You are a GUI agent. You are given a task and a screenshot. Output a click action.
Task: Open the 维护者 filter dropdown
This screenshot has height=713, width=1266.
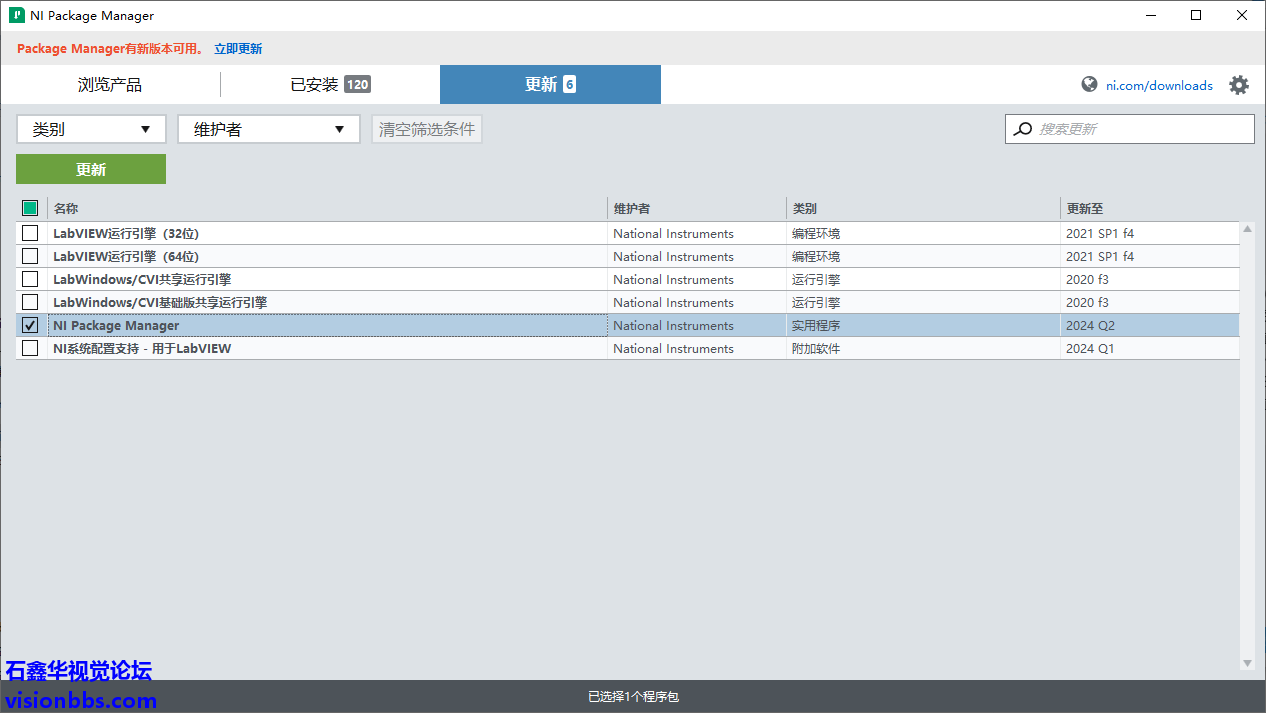[268, 129]
